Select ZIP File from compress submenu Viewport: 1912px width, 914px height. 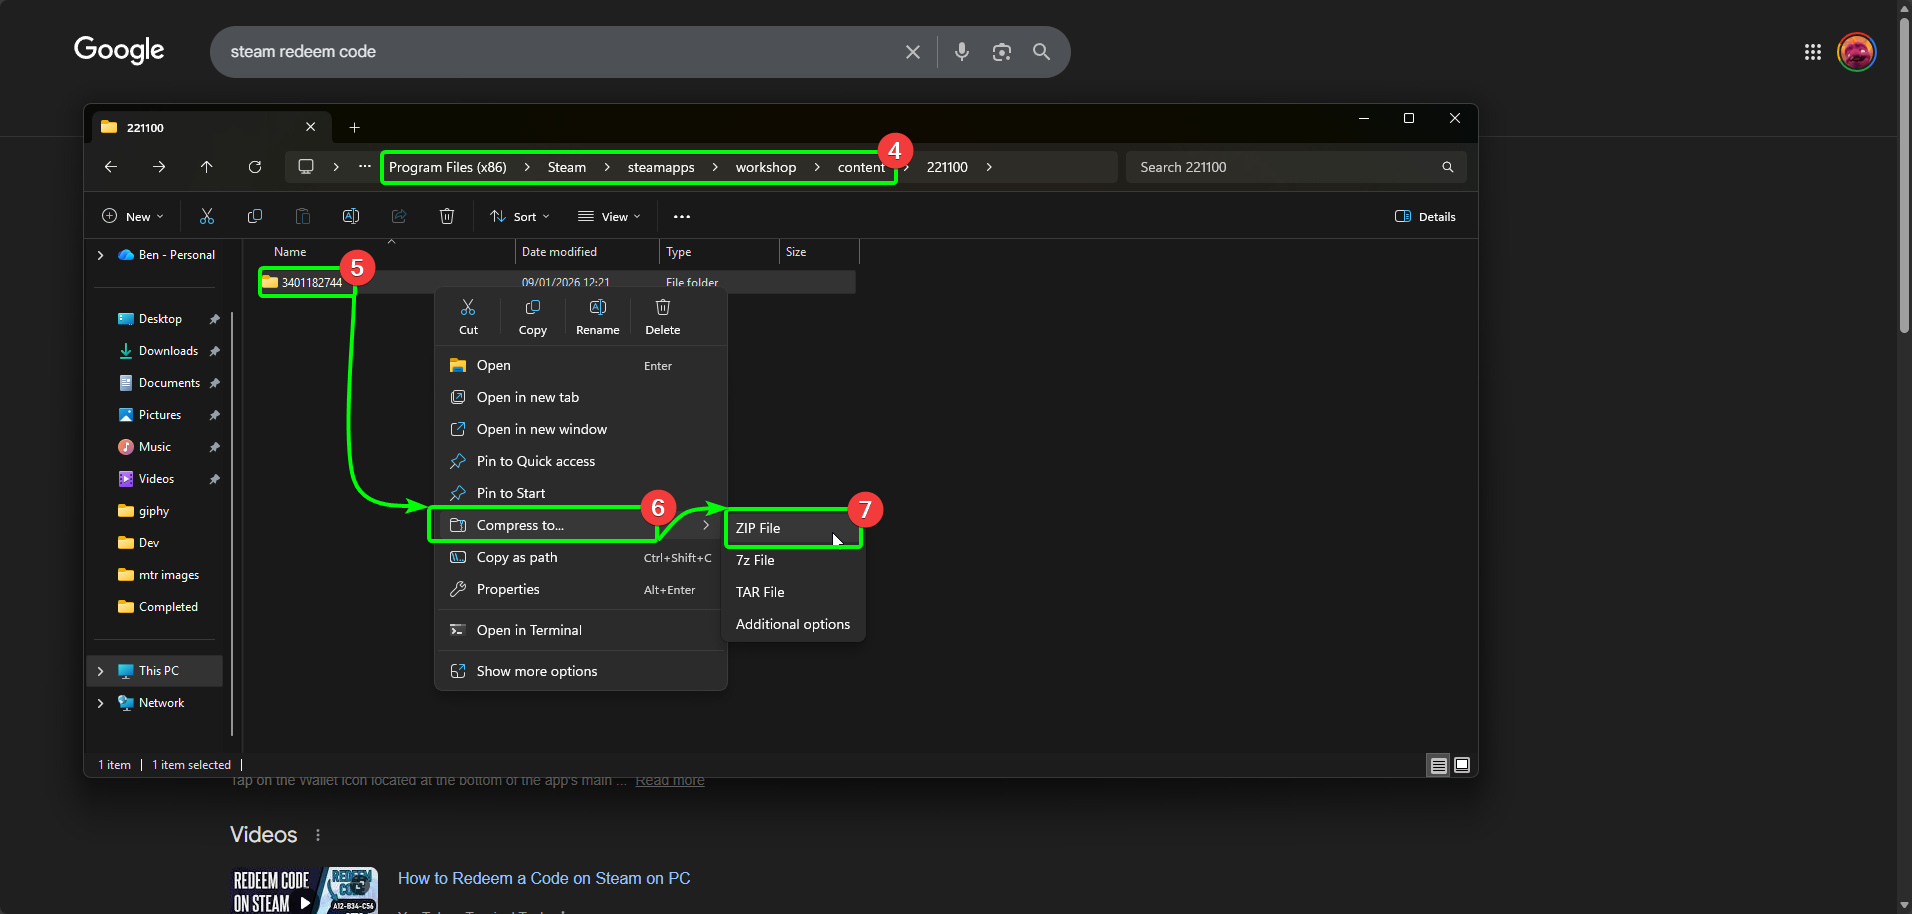pos(758,528)
